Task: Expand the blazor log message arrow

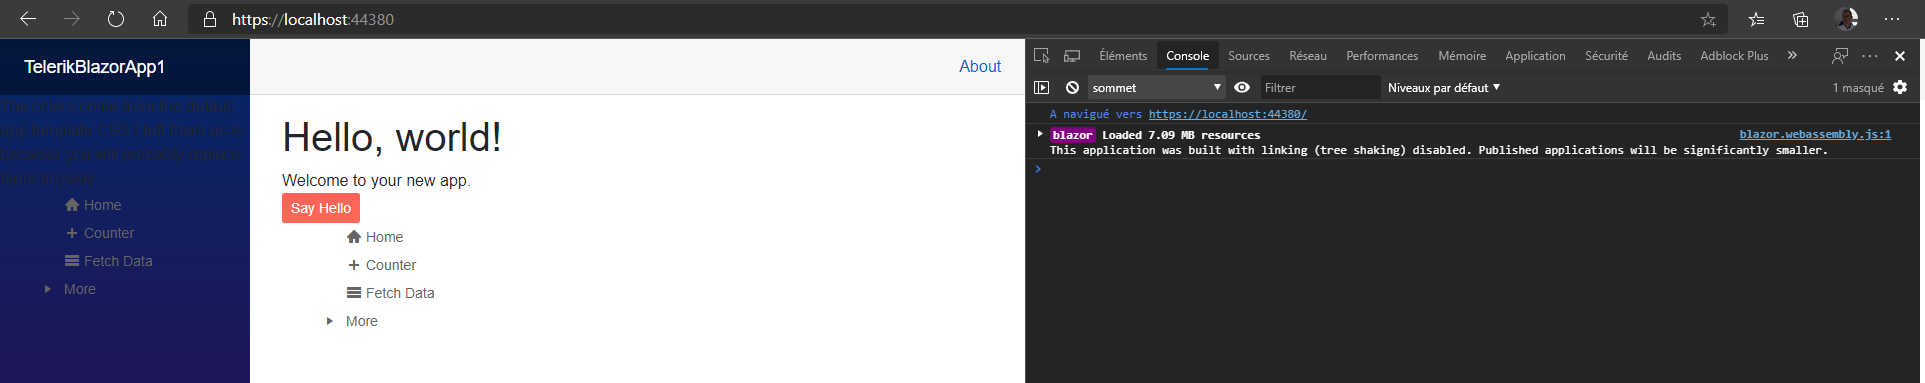Action: coord(1040,134)
